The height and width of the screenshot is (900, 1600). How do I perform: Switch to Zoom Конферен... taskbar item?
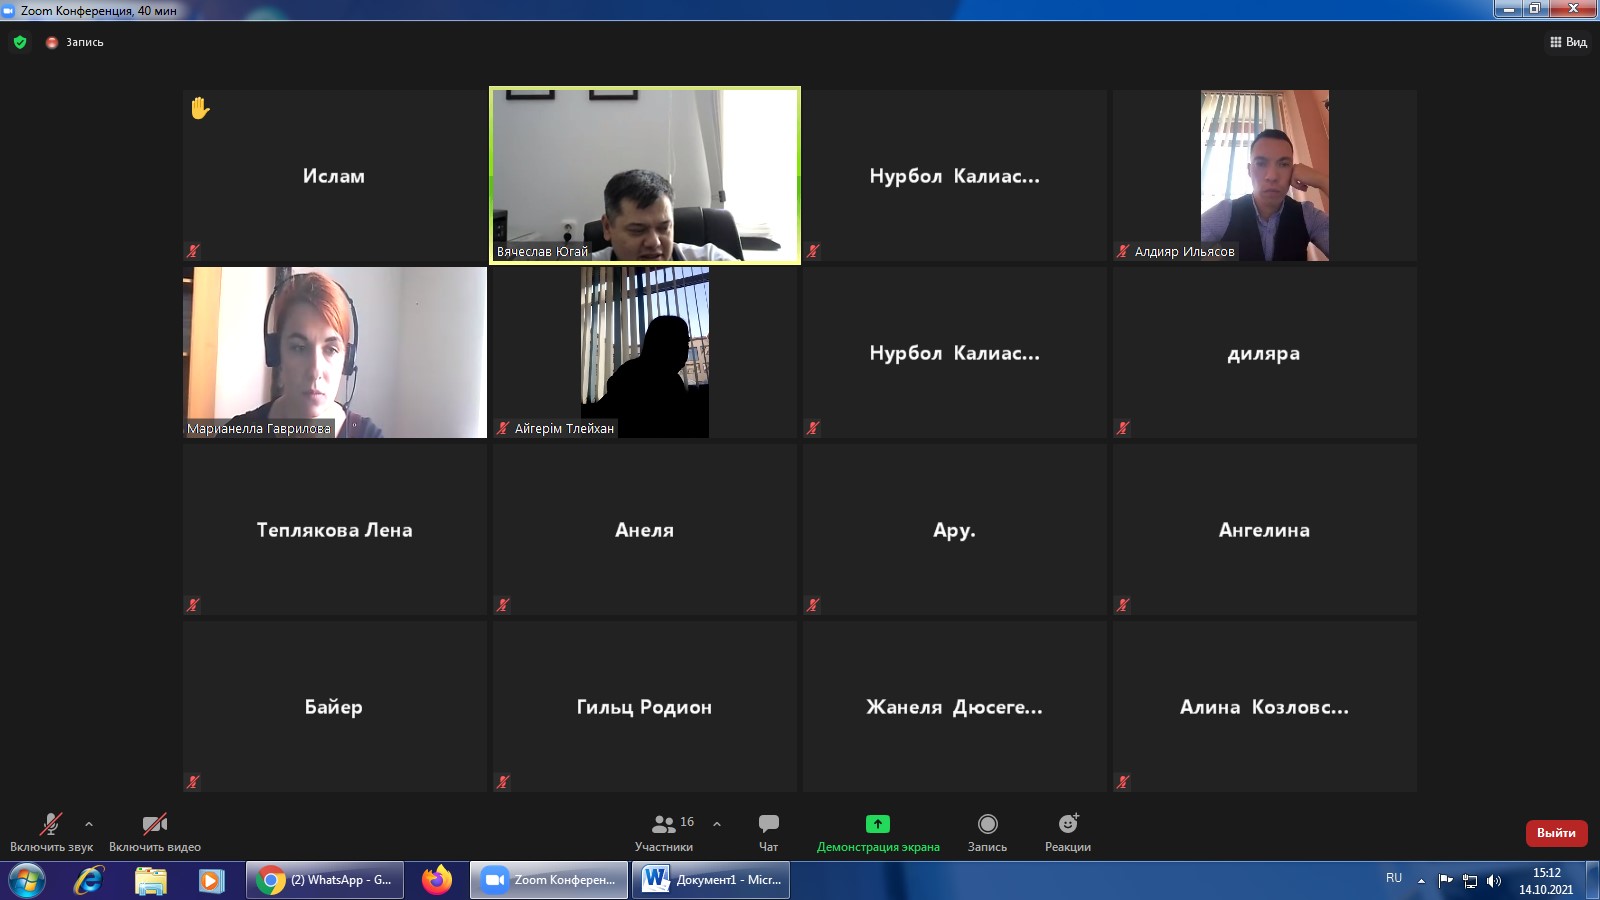pos(550,880)
